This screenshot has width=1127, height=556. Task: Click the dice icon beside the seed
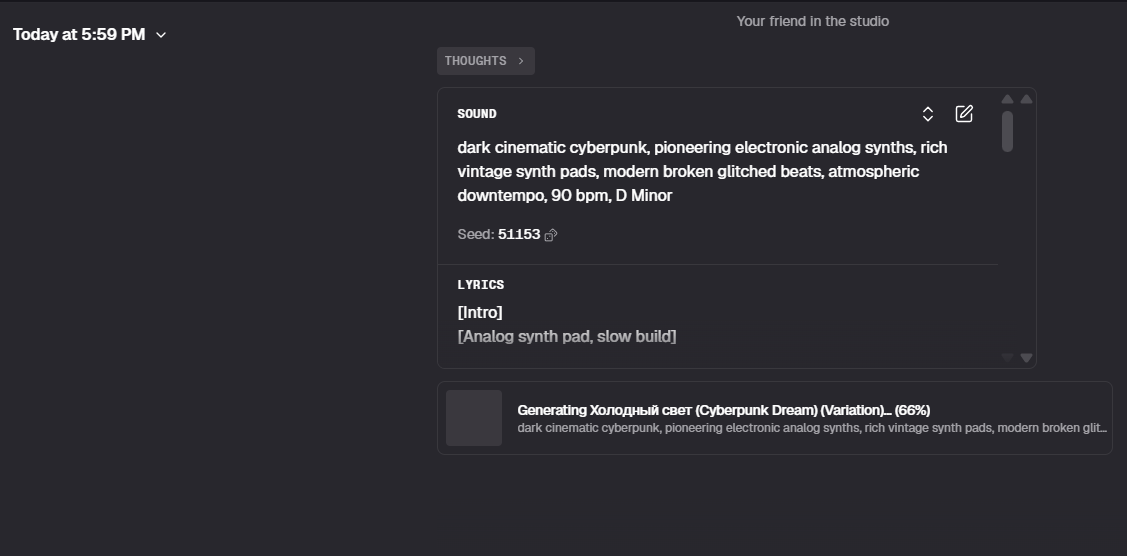551,235
